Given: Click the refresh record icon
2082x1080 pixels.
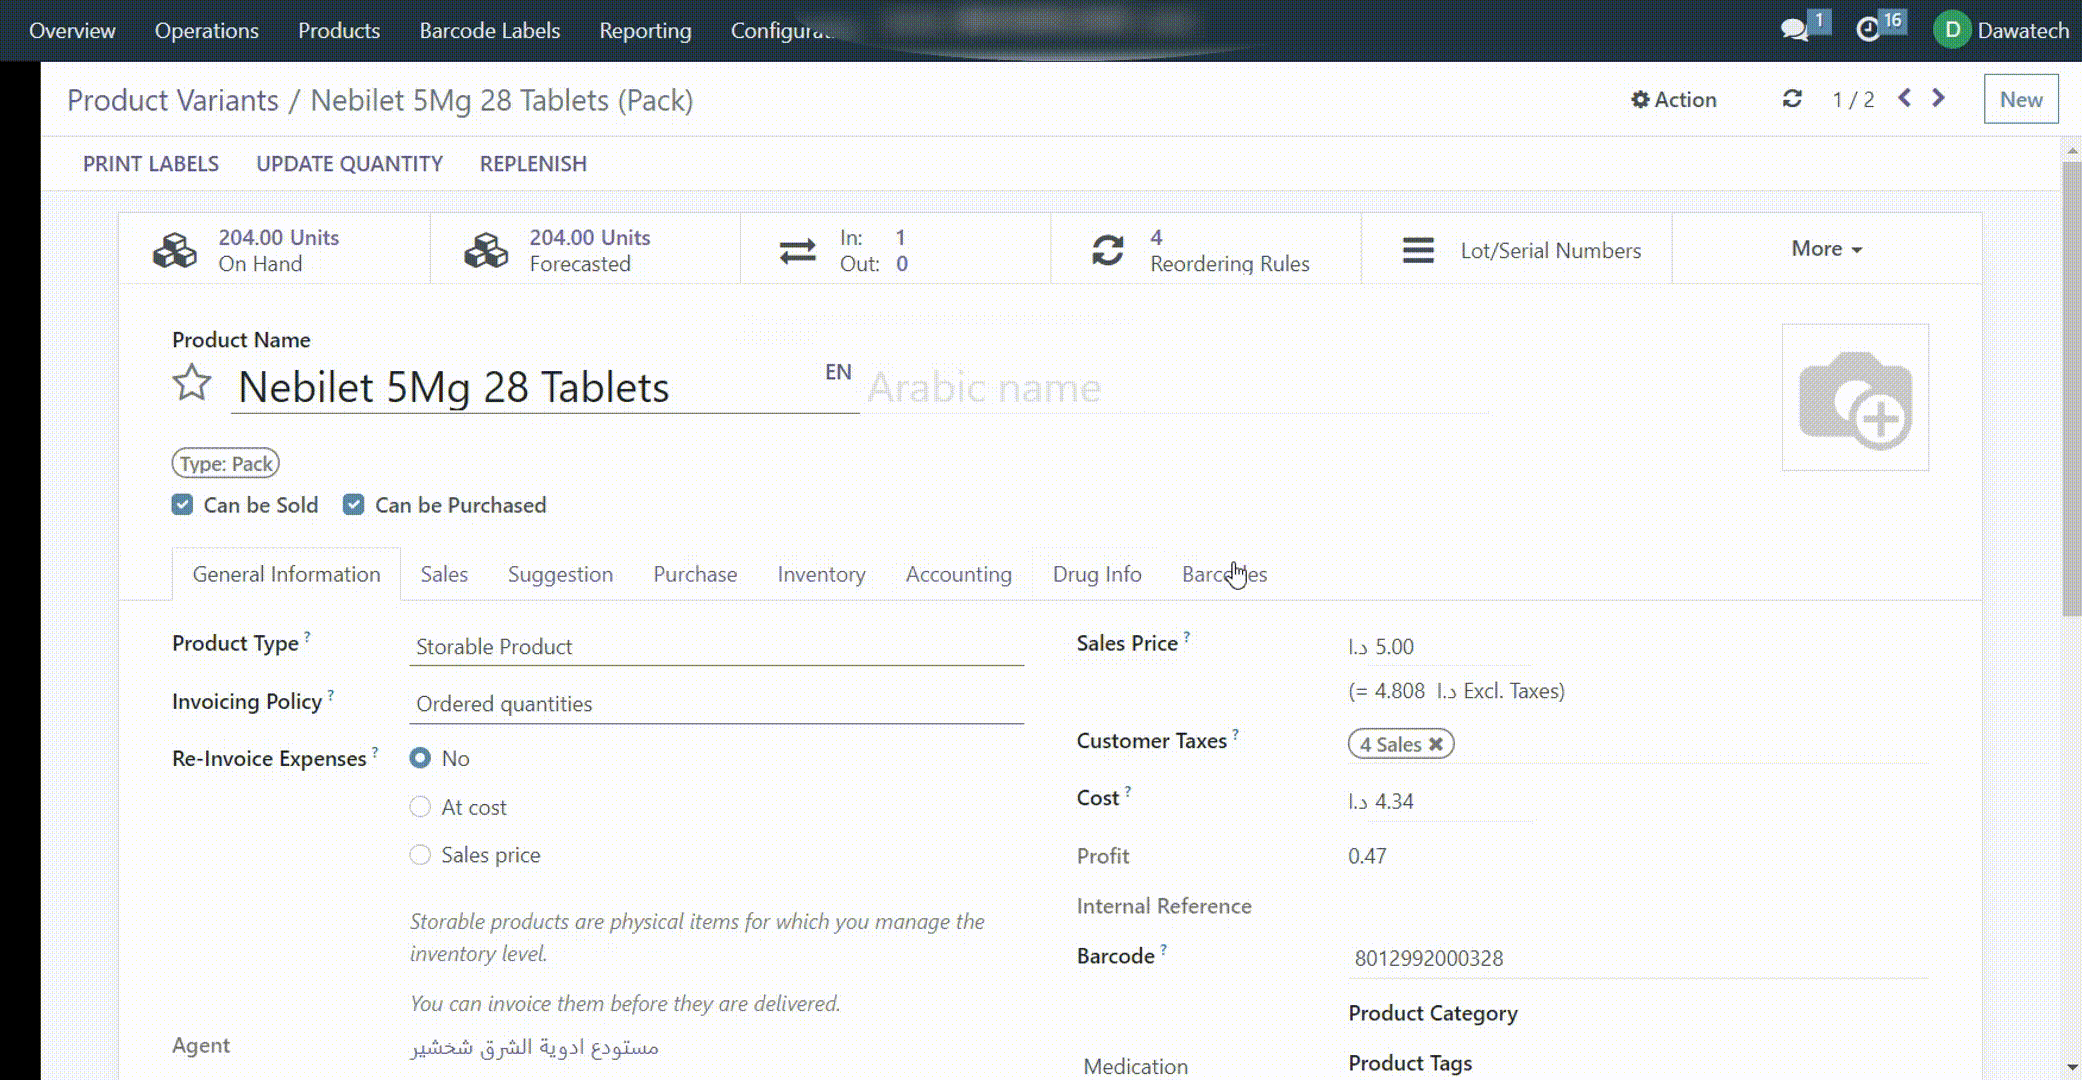Looking at the screenshot, I should point(1792,99).
